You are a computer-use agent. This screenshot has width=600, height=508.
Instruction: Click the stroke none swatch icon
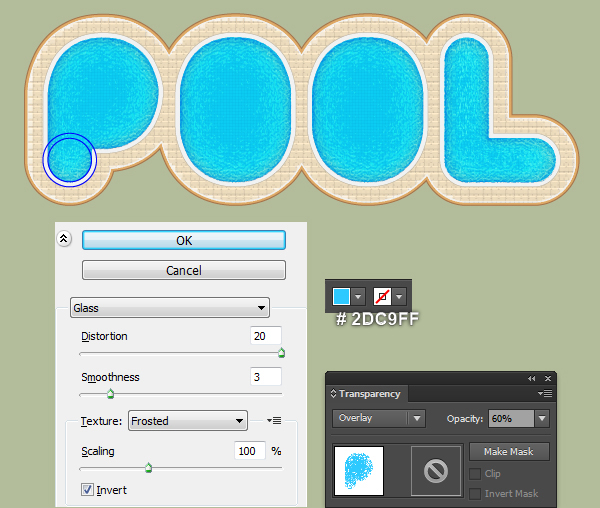[x=382, y=296]
